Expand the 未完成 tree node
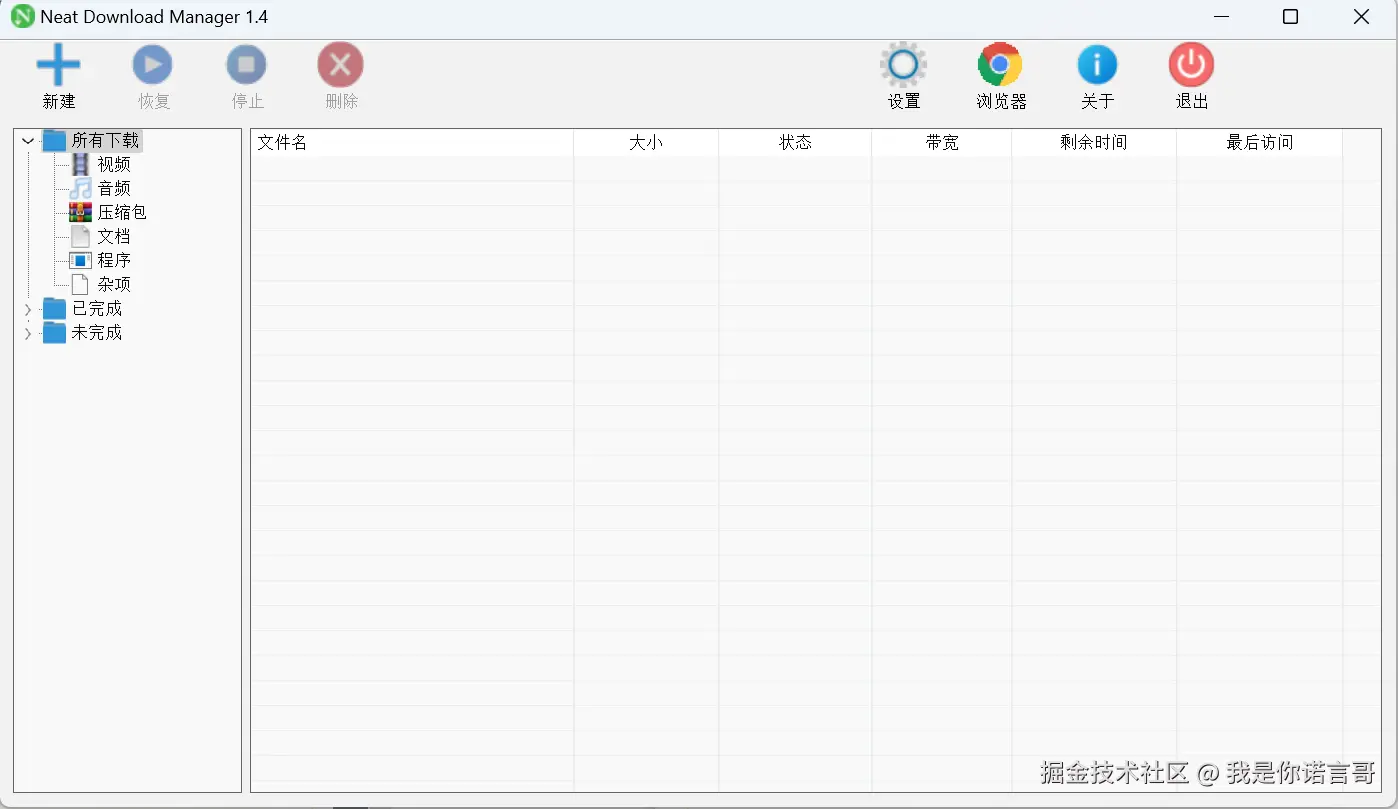1398x809 pixels. tap(28, 333)
